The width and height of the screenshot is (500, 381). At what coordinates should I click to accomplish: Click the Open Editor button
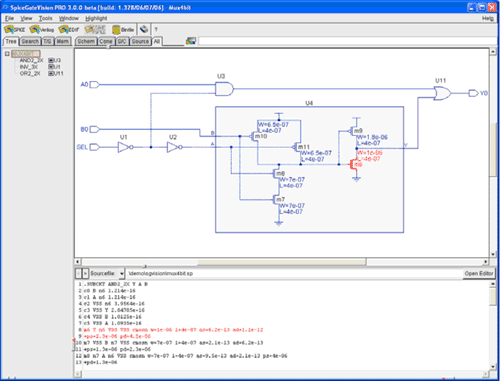coord(479,273)
